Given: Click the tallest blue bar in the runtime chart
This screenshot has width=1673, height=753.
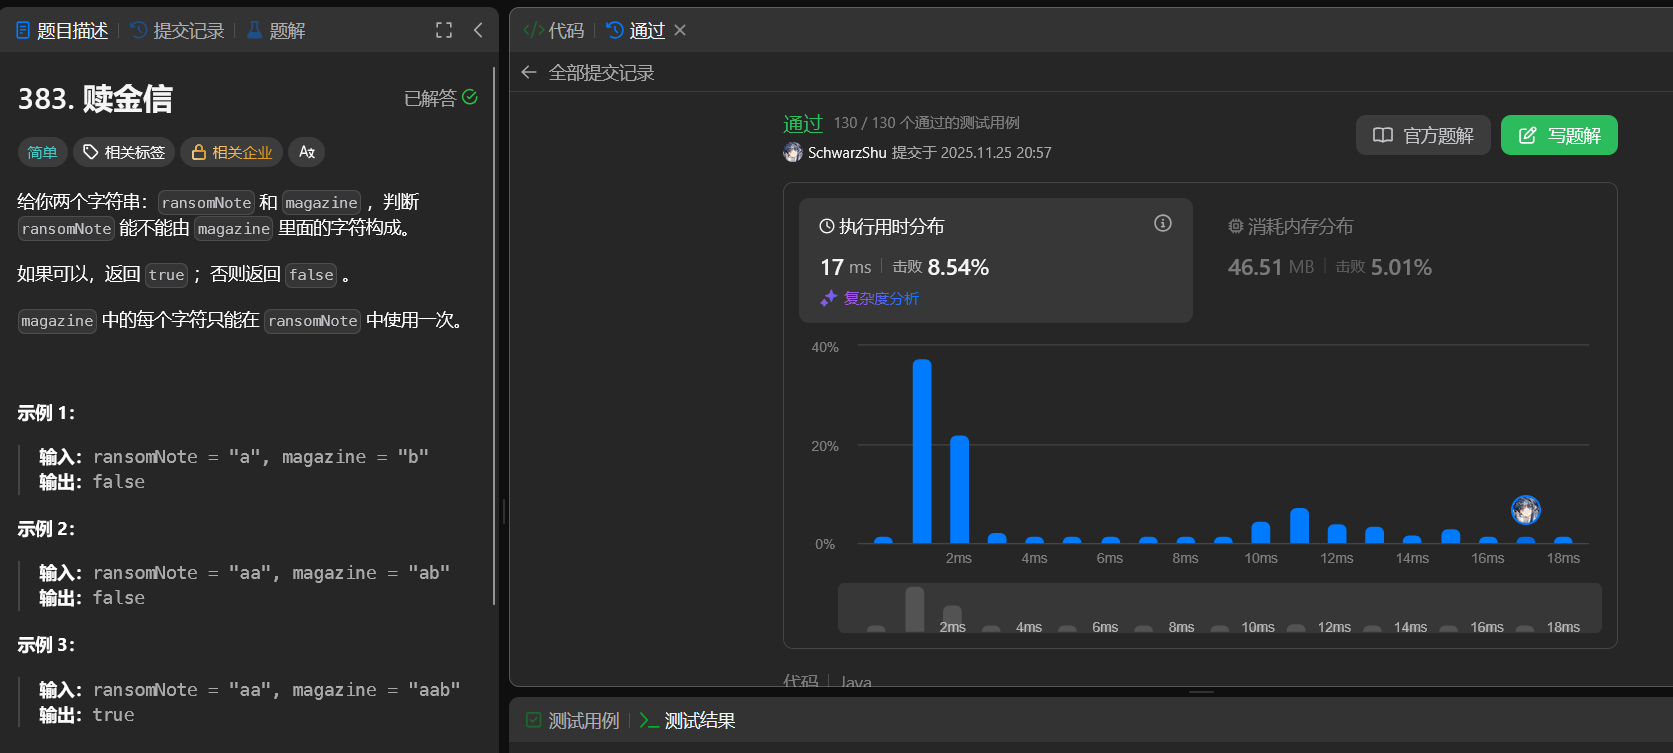Looking at the screenshot, I should (922, 451).
